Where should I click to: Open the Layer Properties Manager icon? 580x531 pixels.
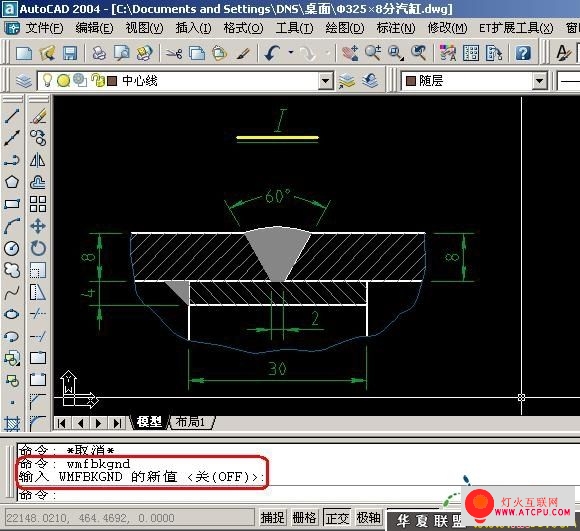pos(24,80)
